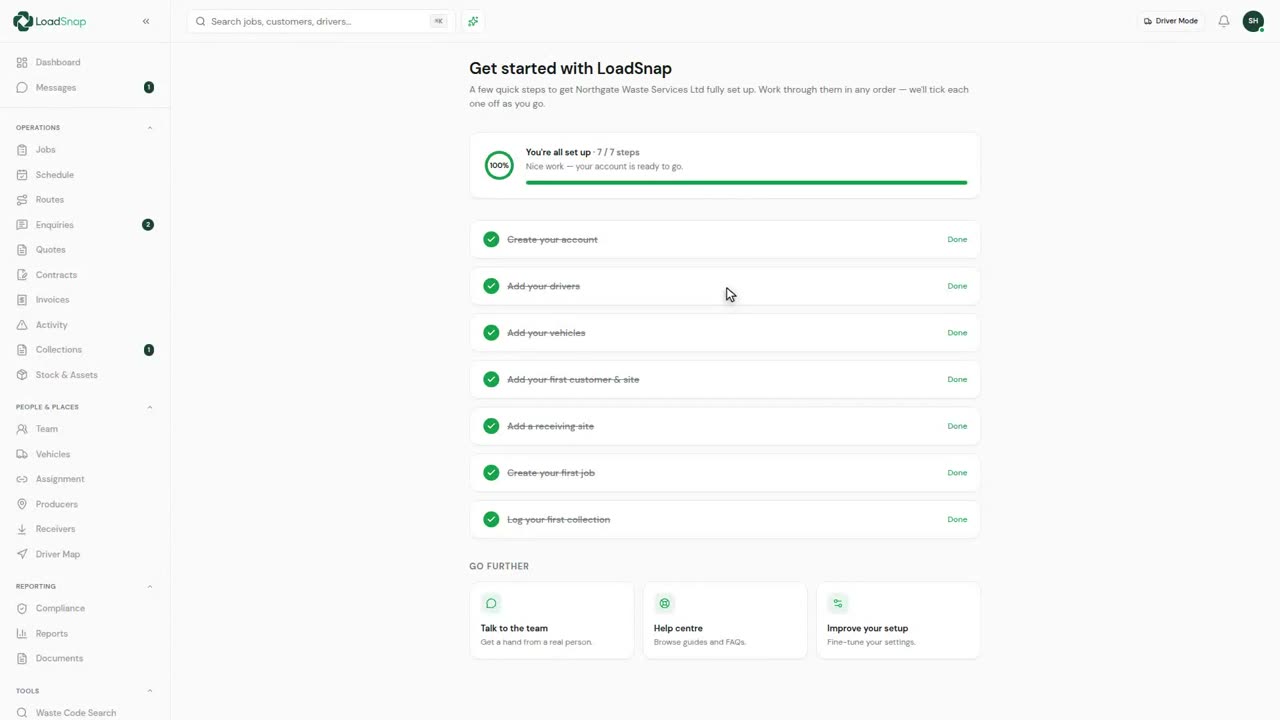Toggle 'Add your first customer & site' checkmark
The height and width of the screenshot is (720, 1280).
(491, 379)
